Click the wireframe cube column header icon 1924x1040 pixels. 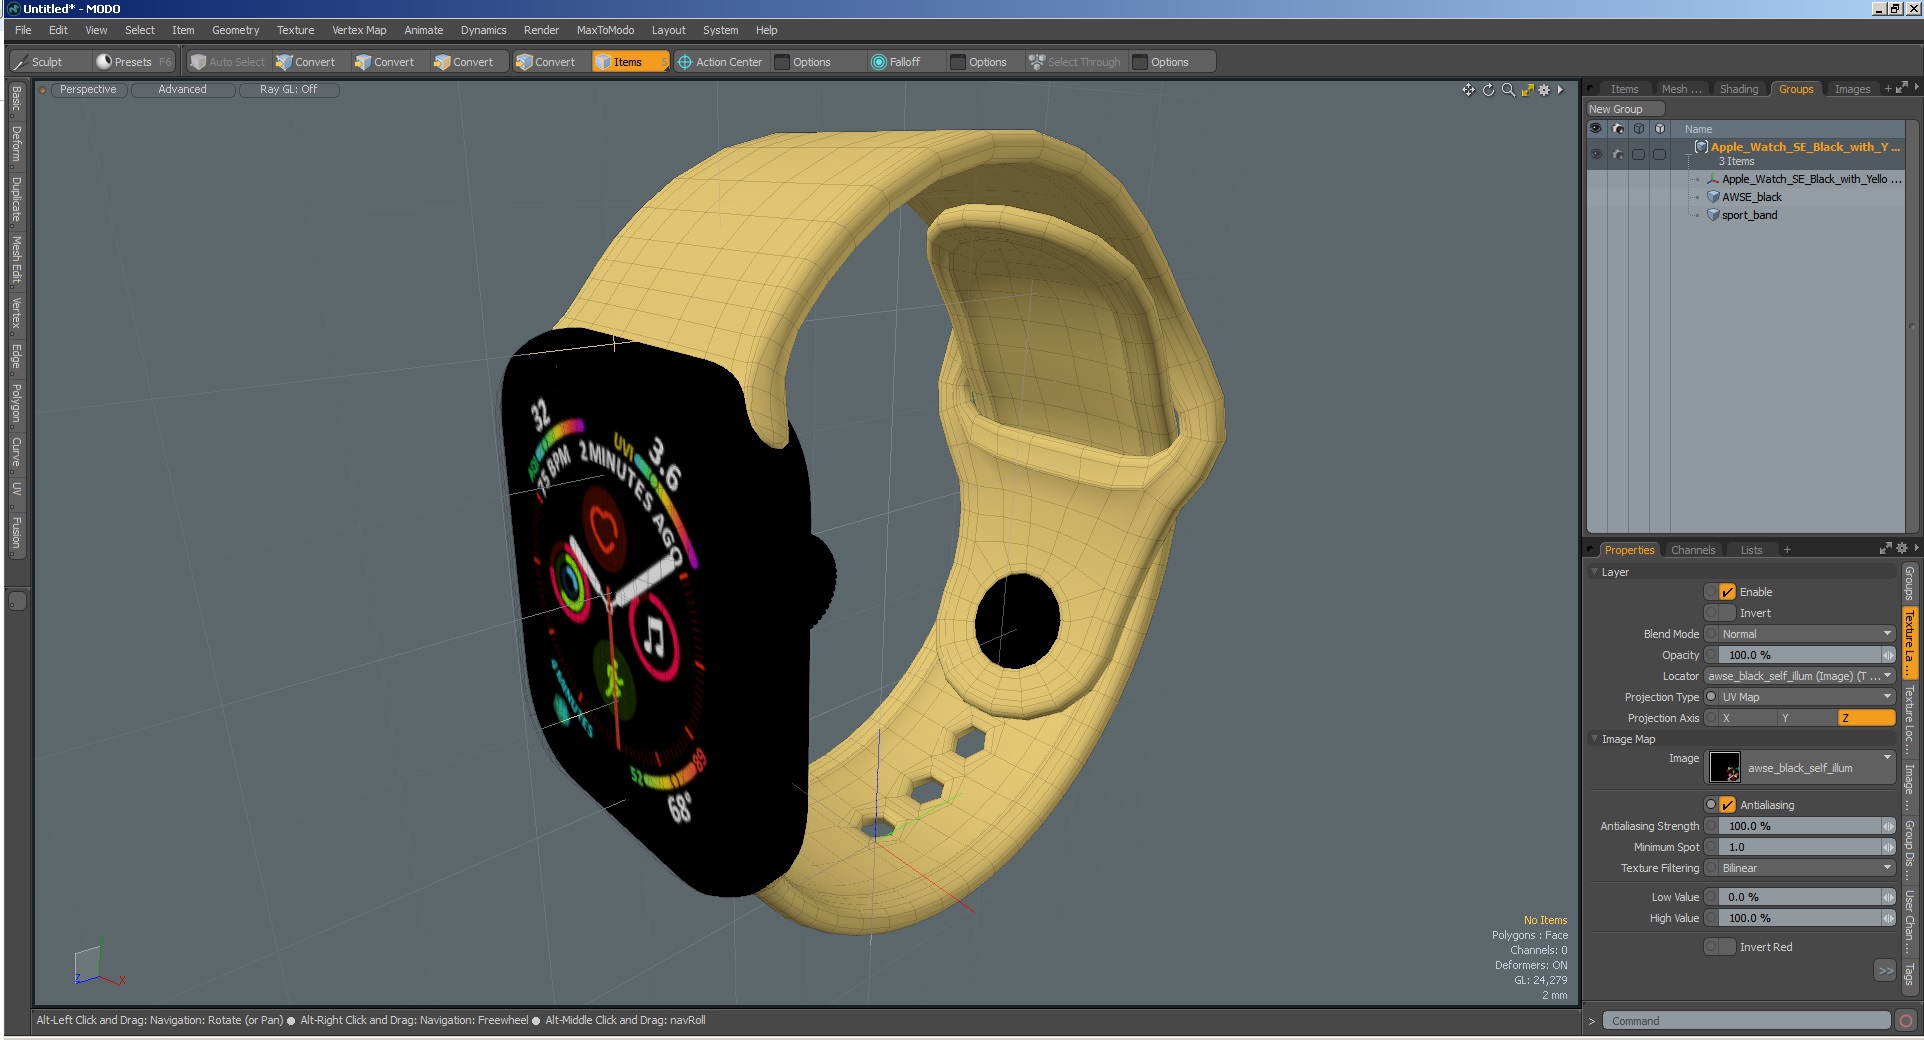pyautogui.click(x=1638, y=129)
